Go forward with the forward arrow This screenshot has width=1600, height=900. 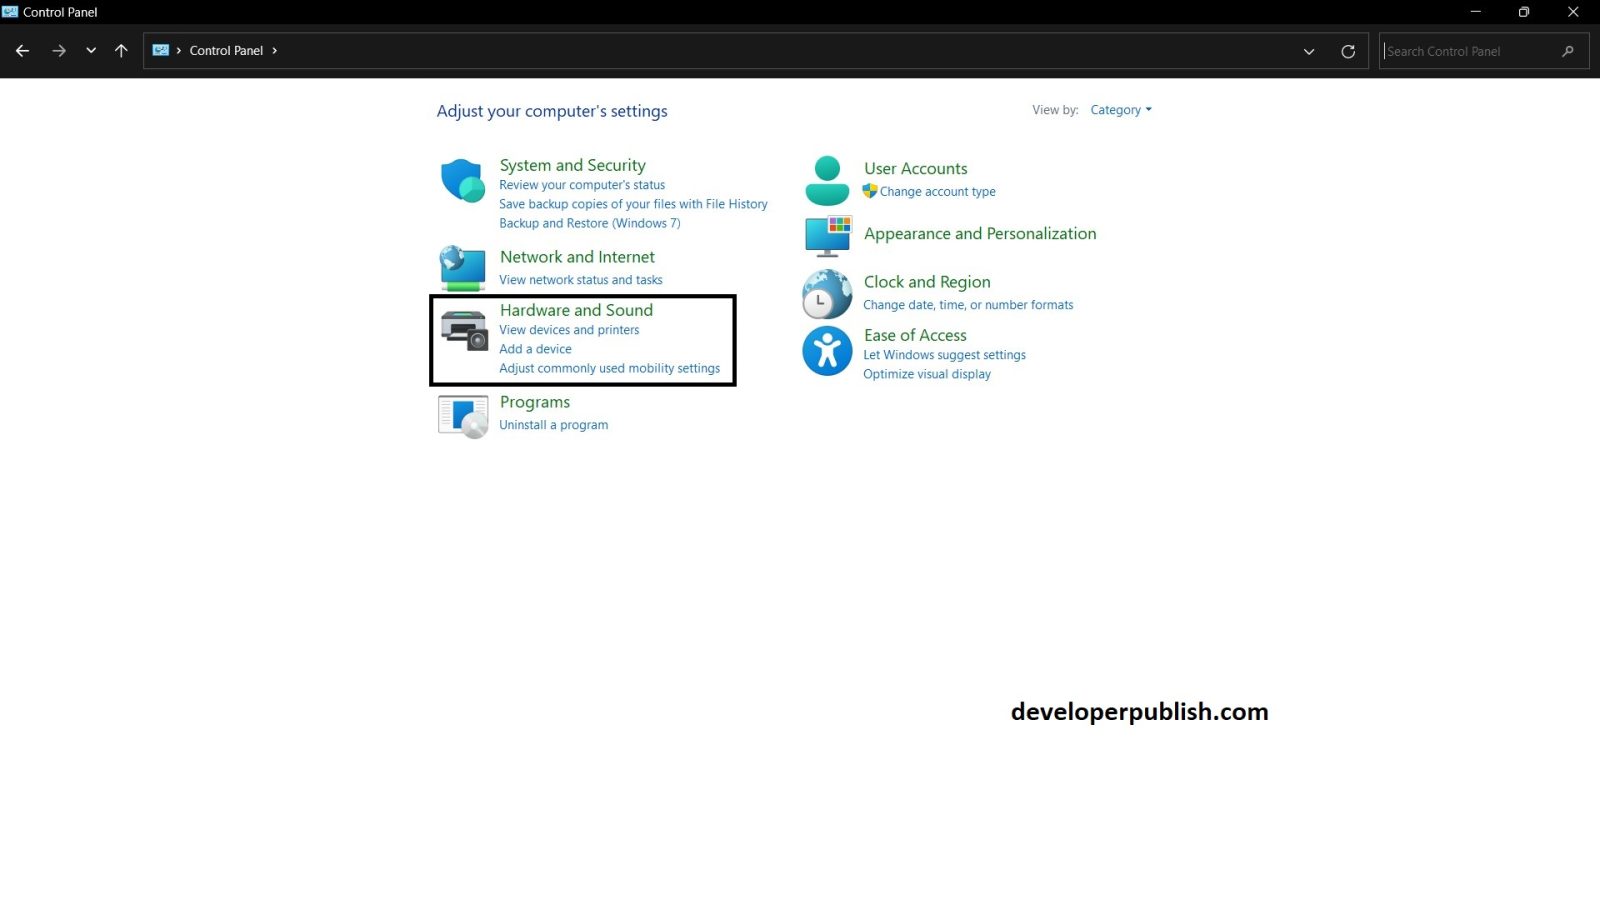click(59, 51)
